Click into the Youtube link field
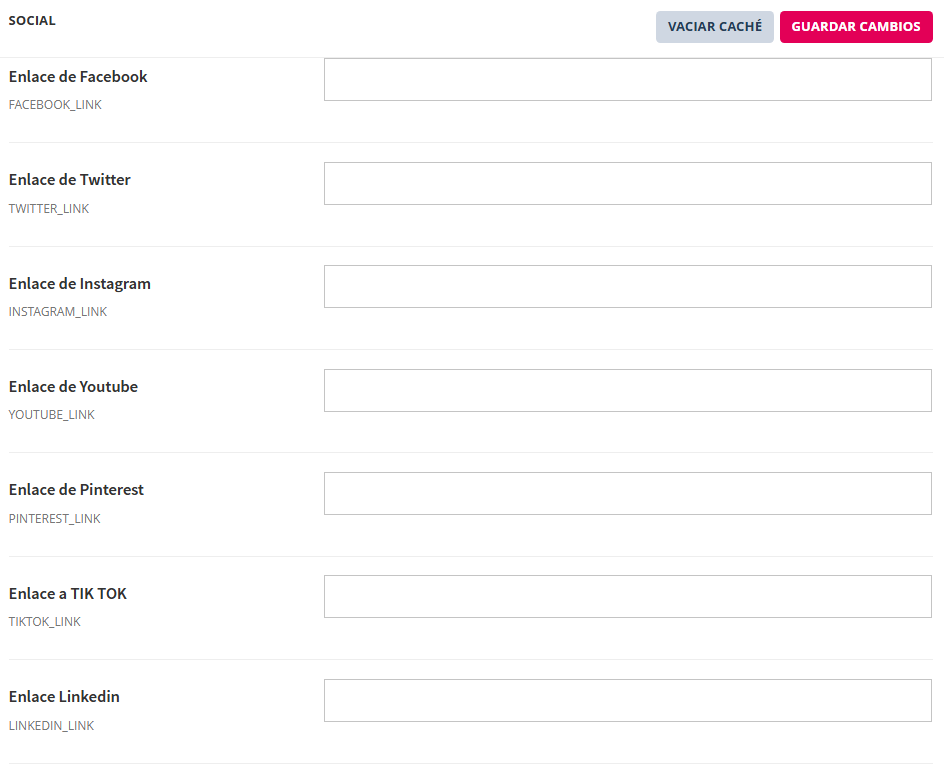Image resolution: width=944 pixels, height=776 pixels. pyautogui.click(x=627, y=390)
